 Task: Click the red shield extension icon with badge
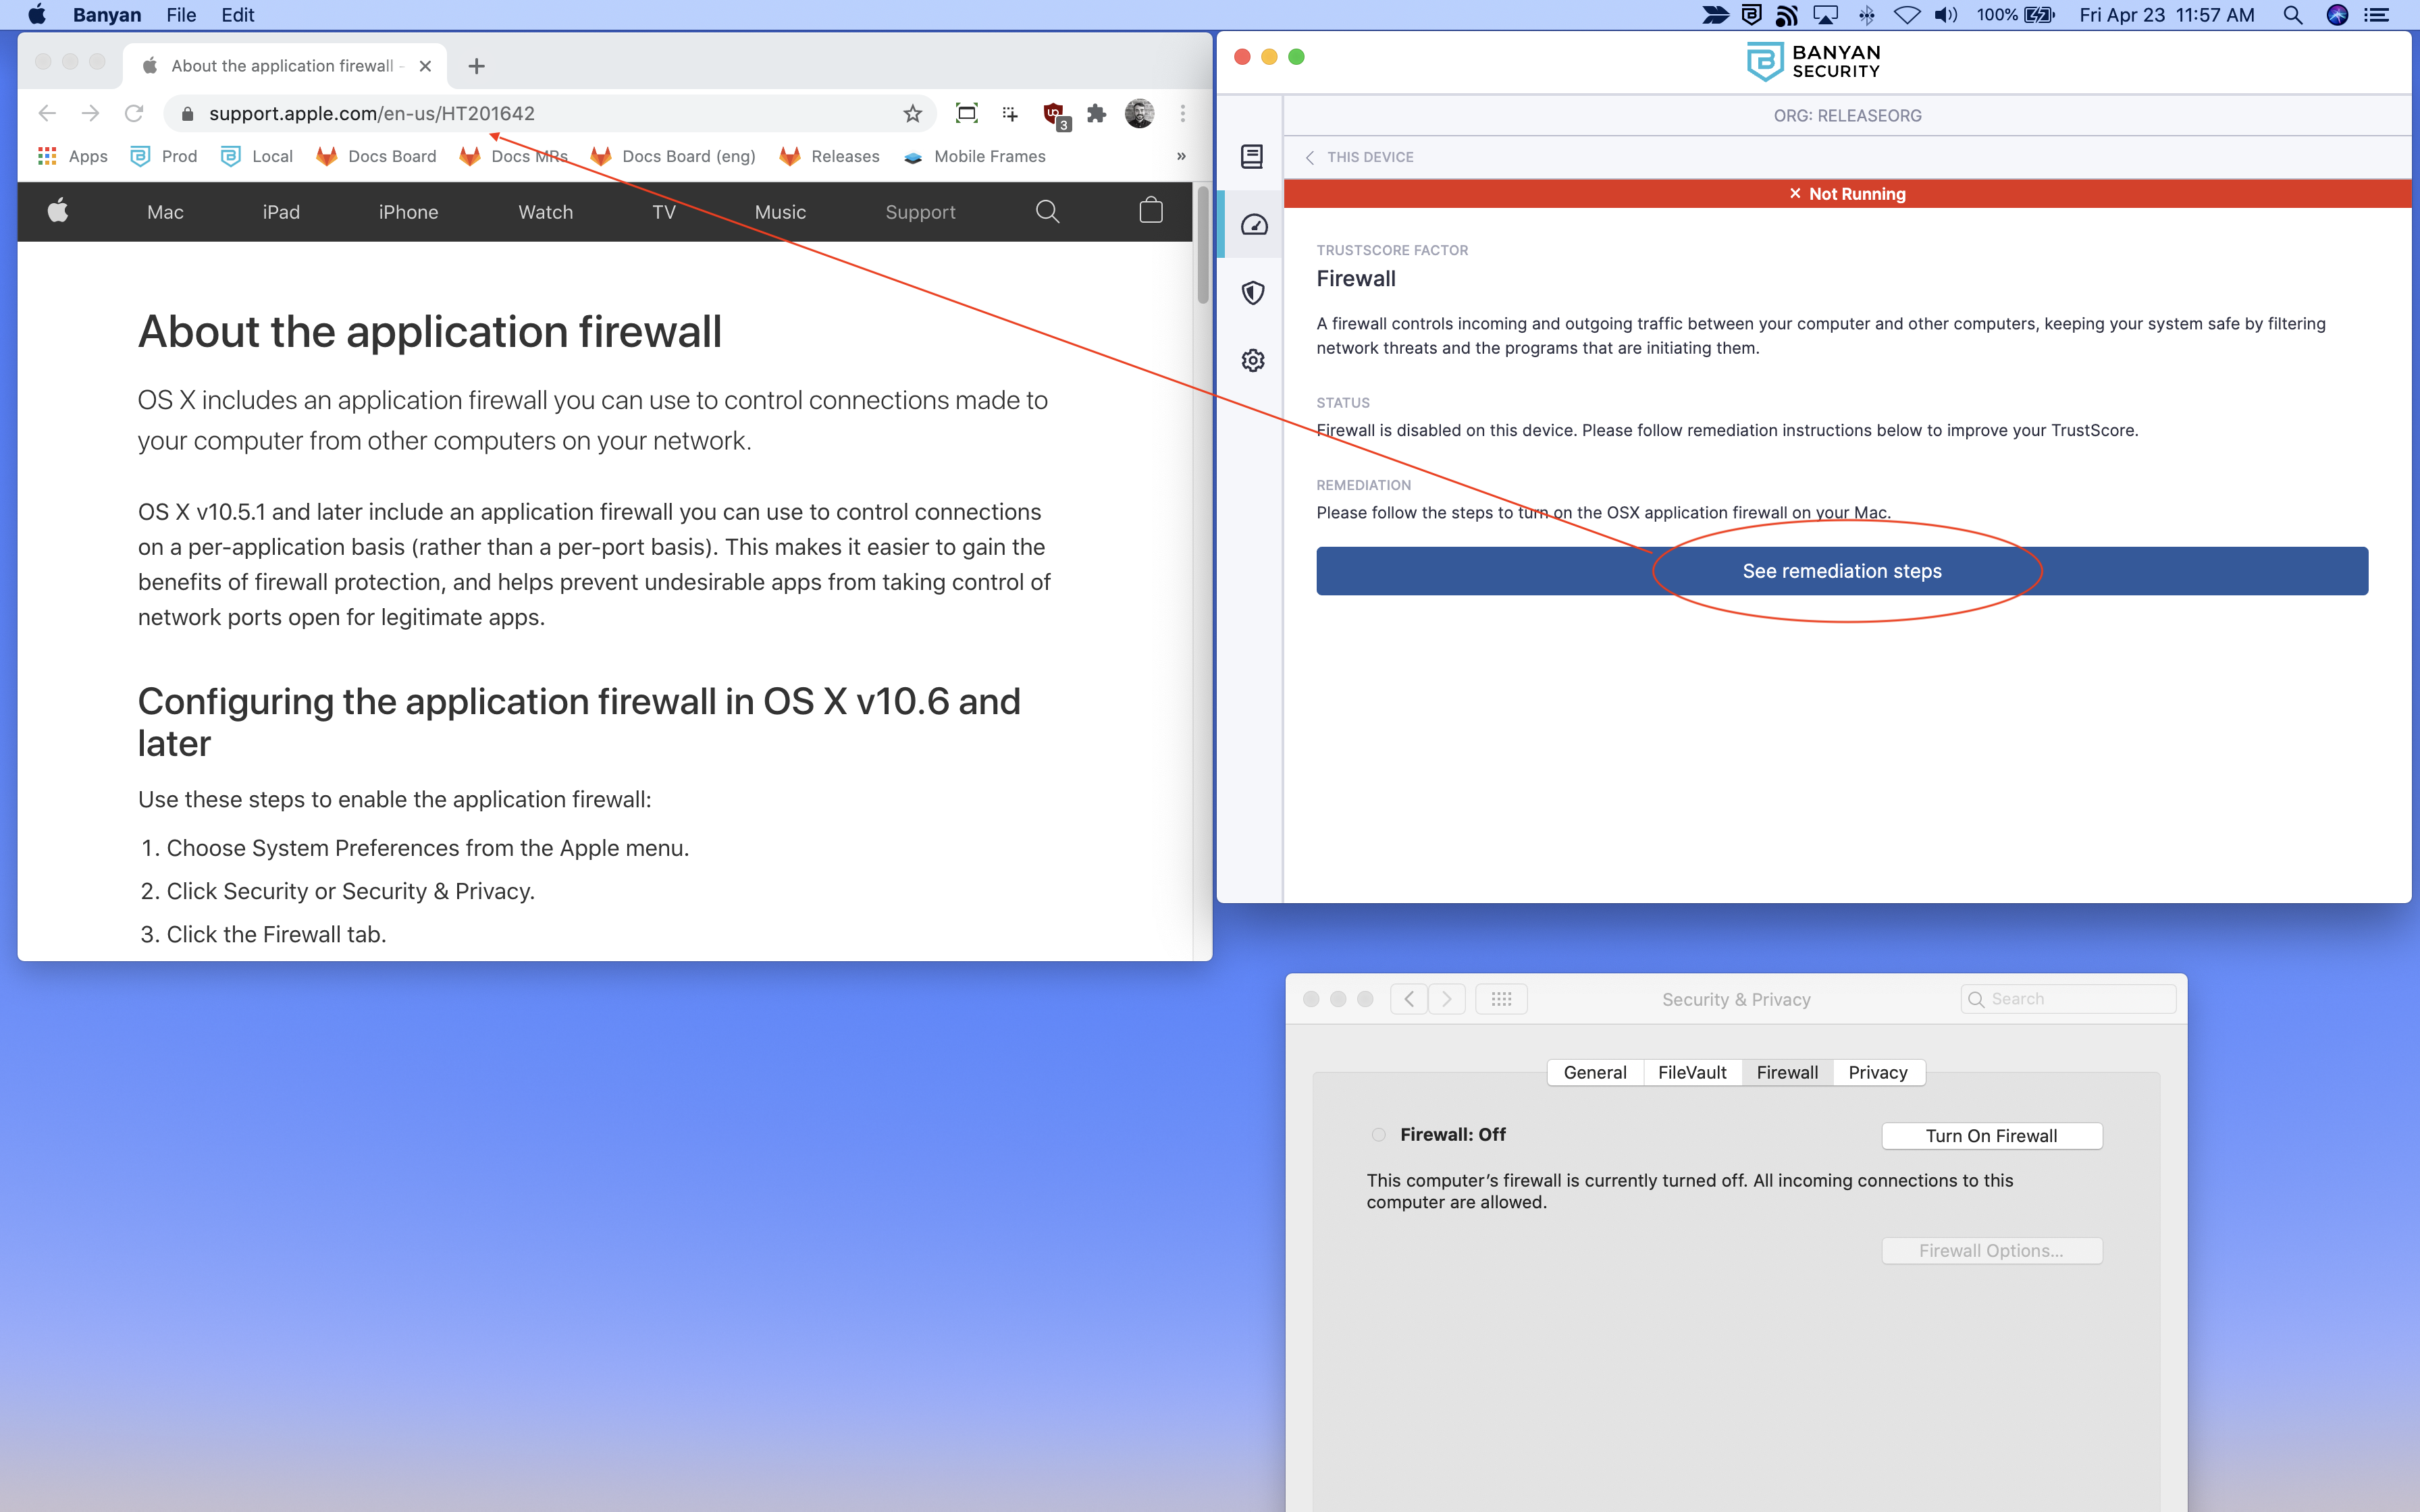tap(1055, 115)
